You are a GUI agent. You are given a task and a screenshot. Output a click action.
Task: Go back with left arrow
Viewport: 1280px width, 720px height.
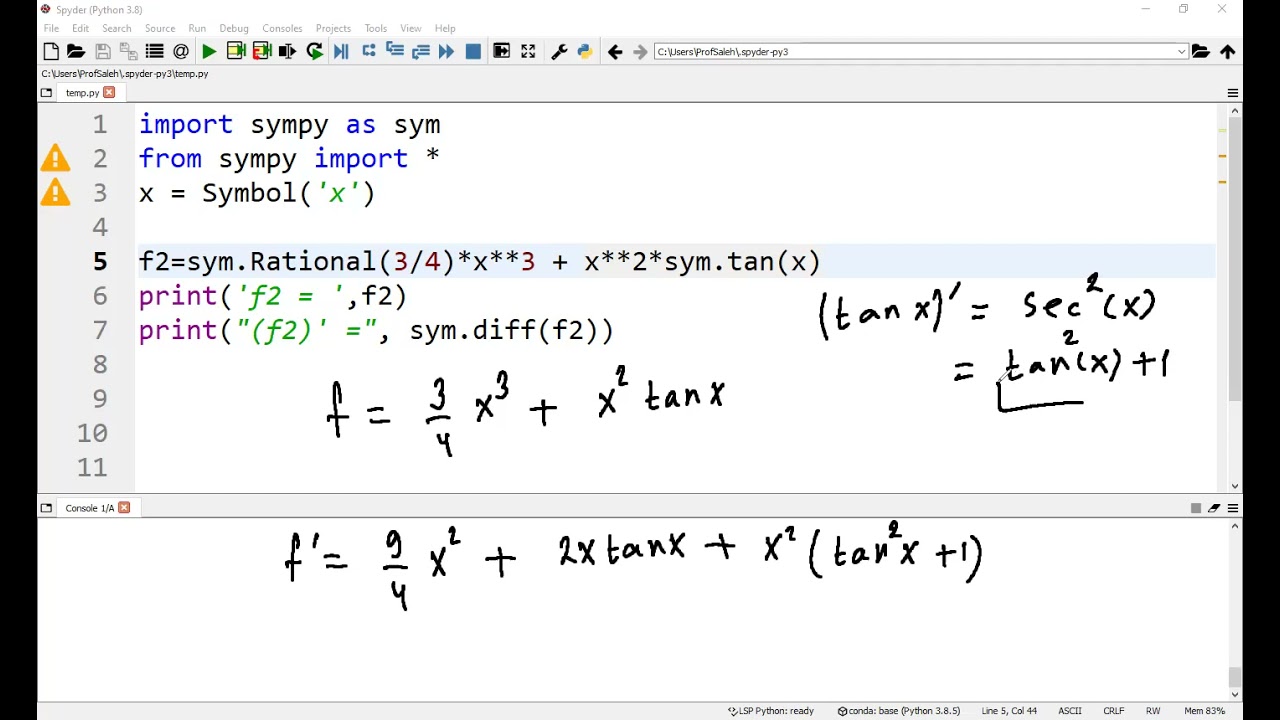(x=615, y=52)
